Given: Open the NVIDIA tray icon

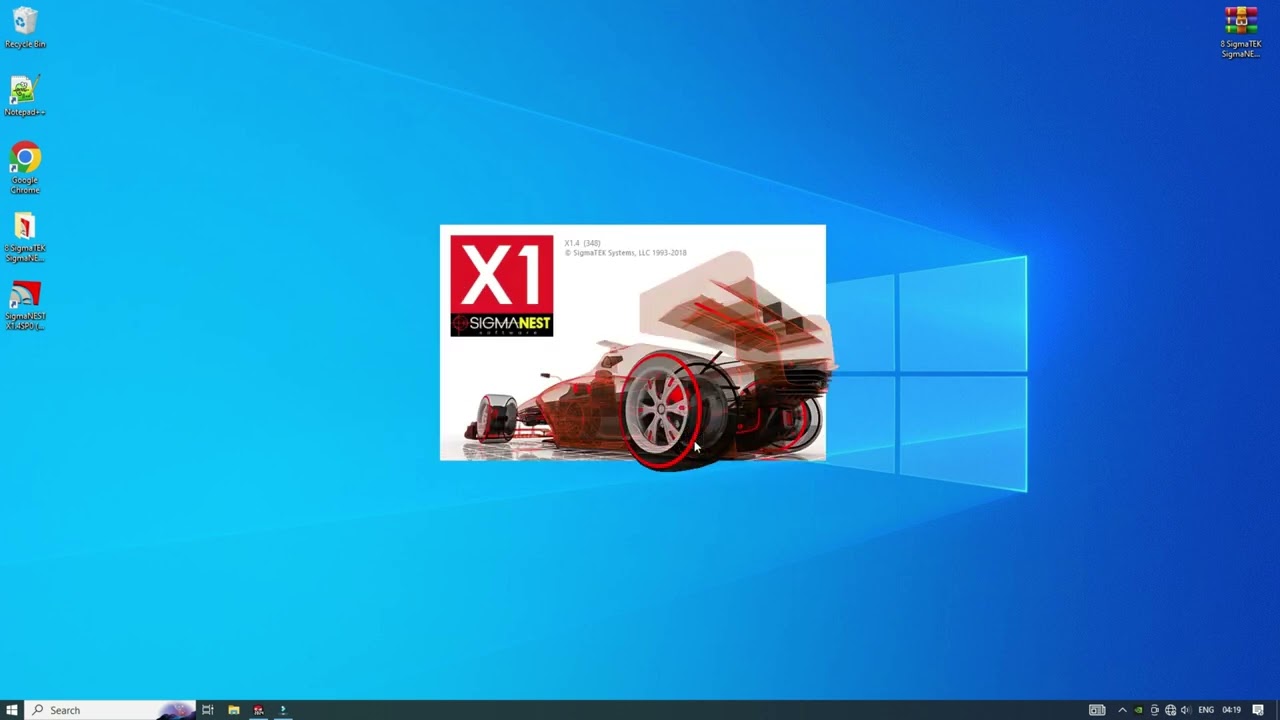Looking at the screenshot, I should coord(1138,710).
